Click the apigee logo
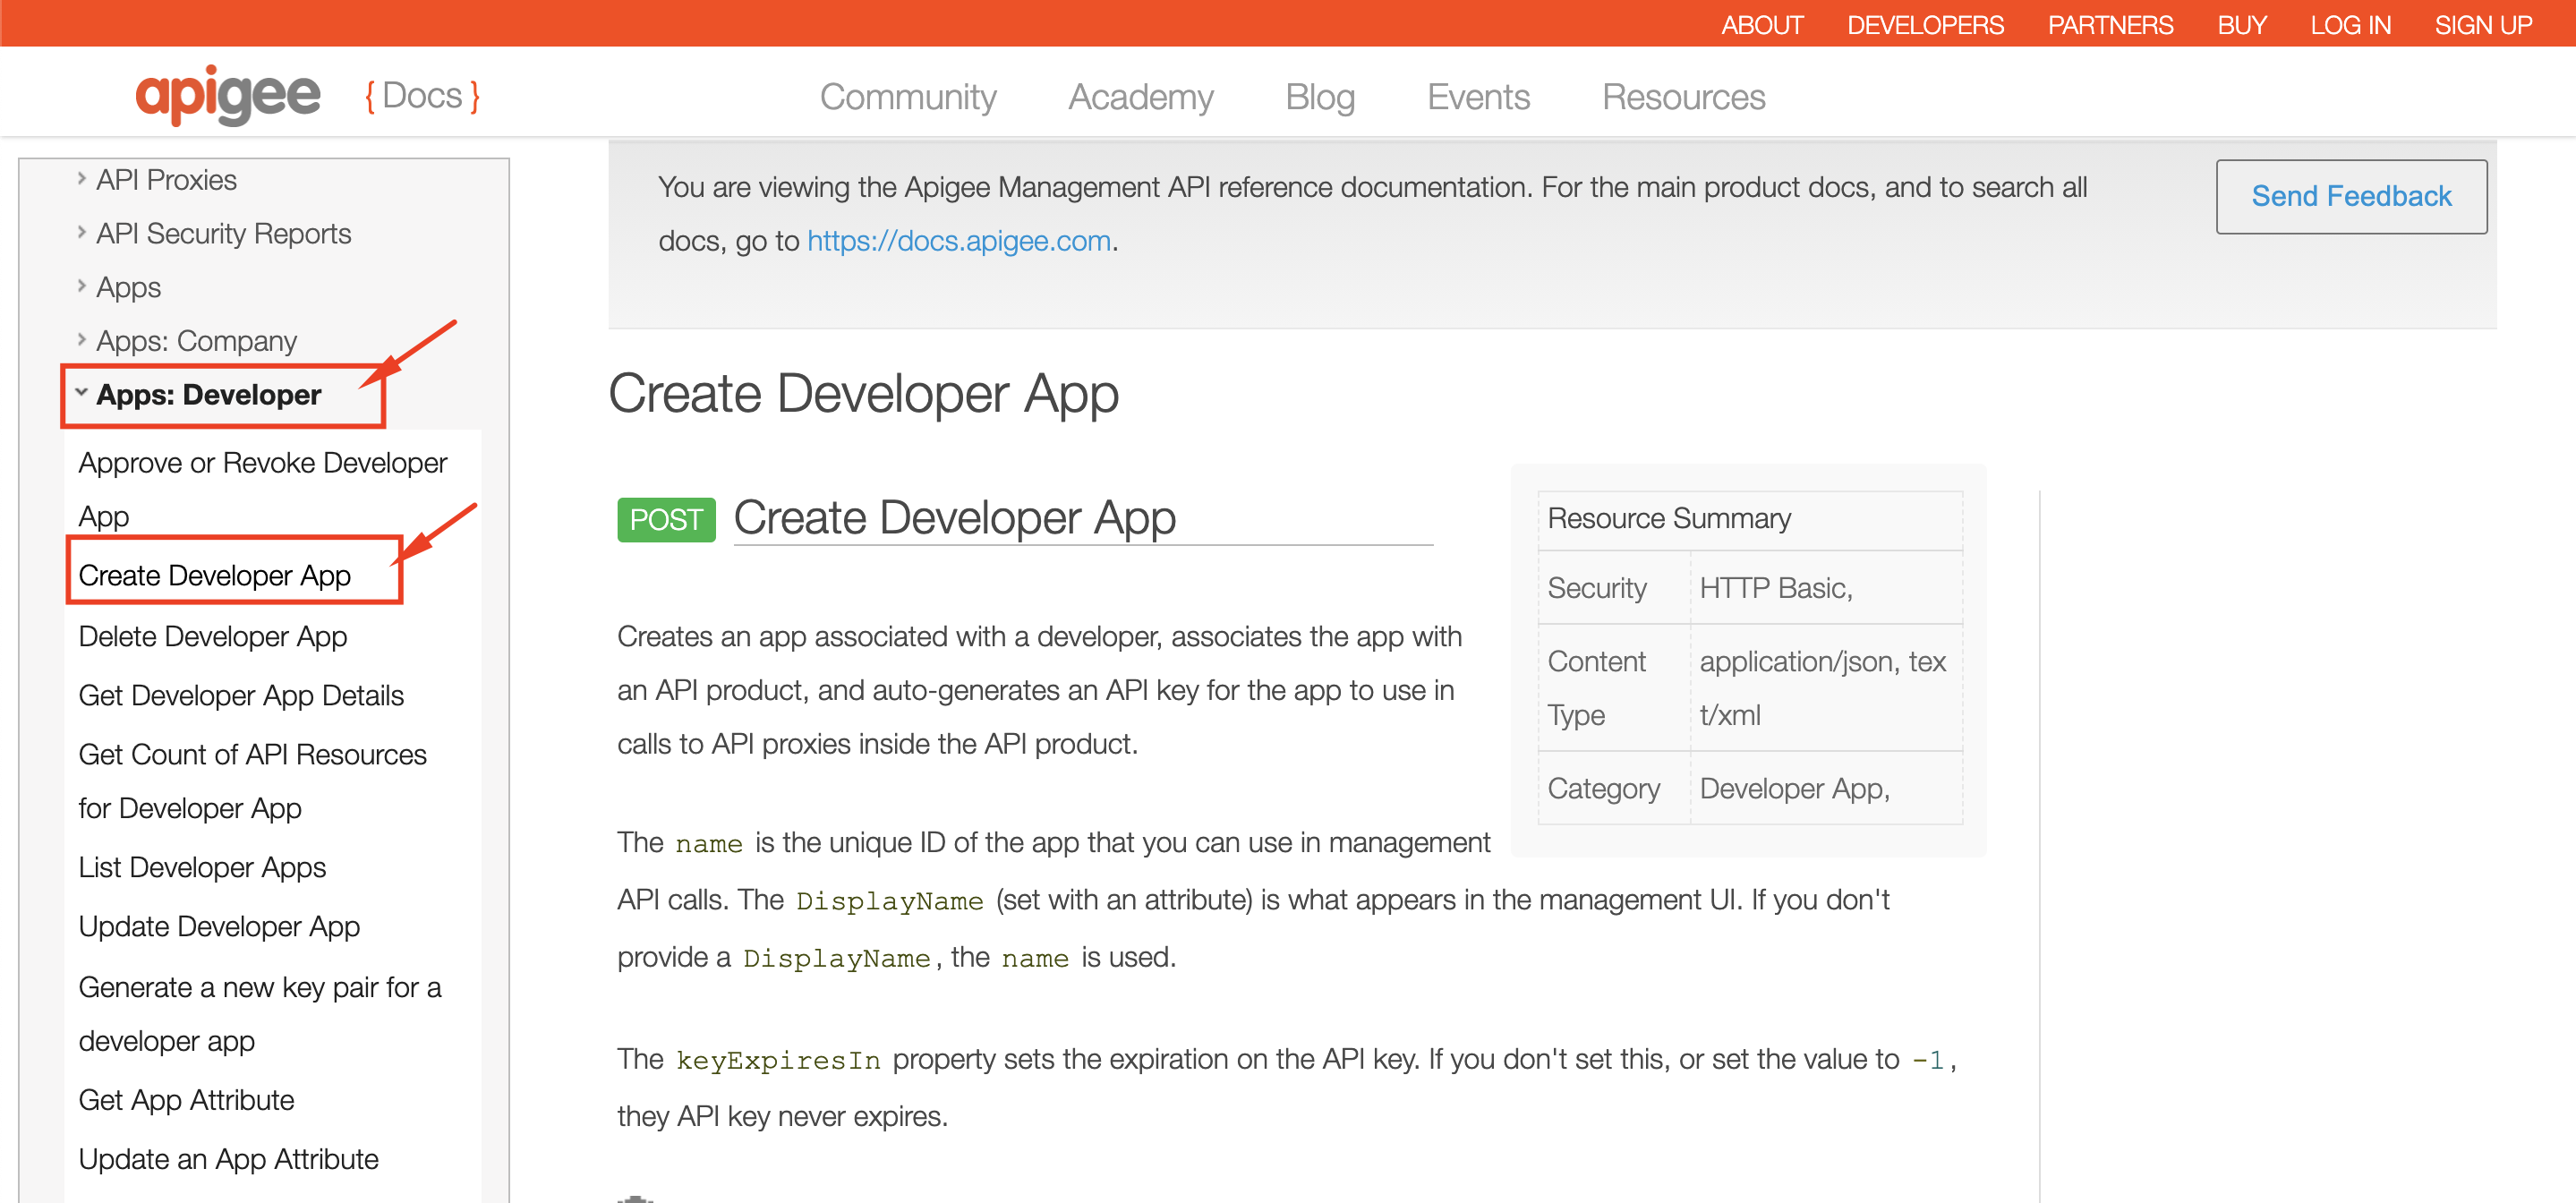Screen dimensions: 2576x1203 228,95
